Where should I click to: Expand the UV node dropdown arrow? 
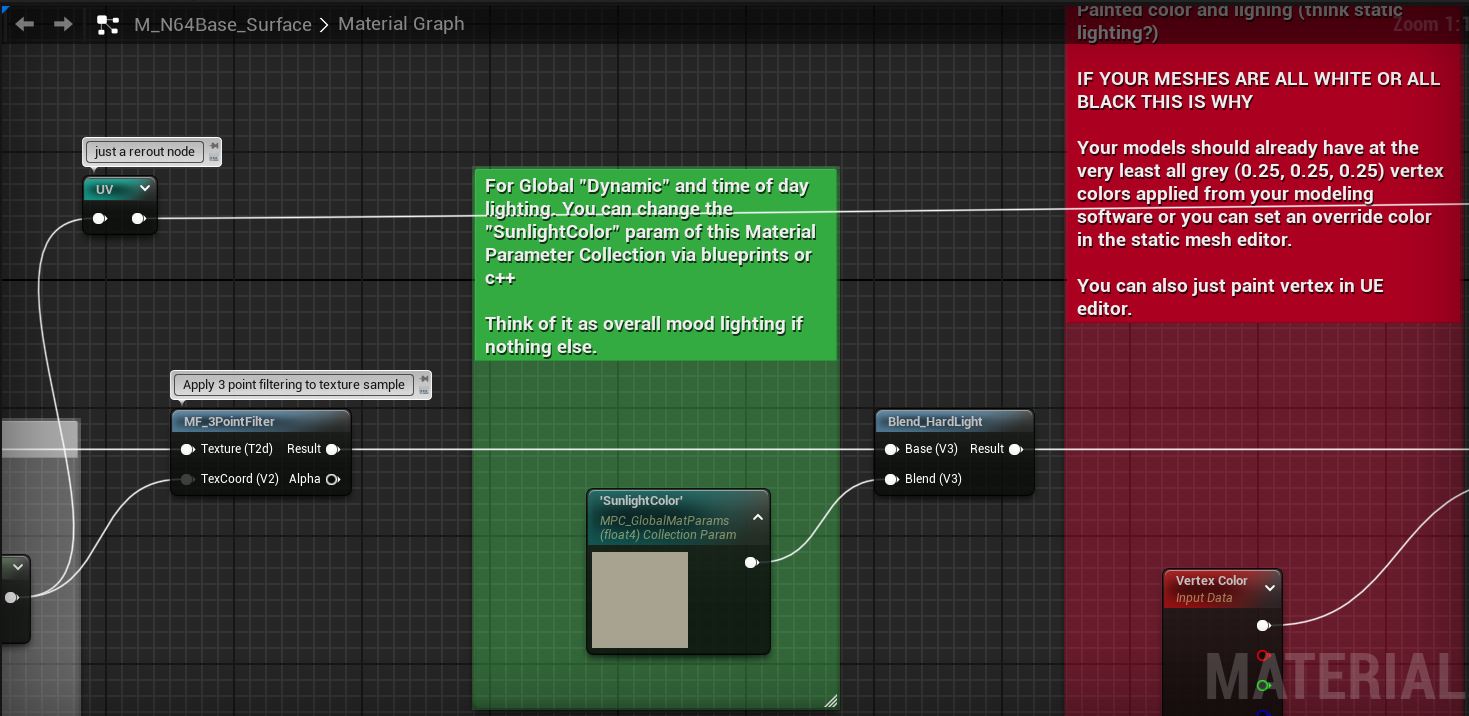[x=145, y=188]
